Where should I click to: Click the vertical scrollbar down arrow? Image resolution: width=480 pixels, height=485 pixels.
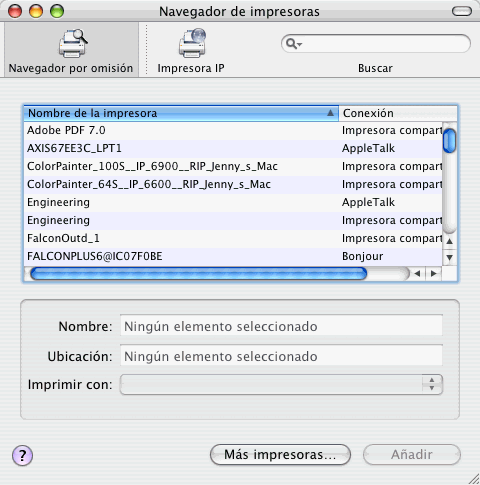point(450,257)
